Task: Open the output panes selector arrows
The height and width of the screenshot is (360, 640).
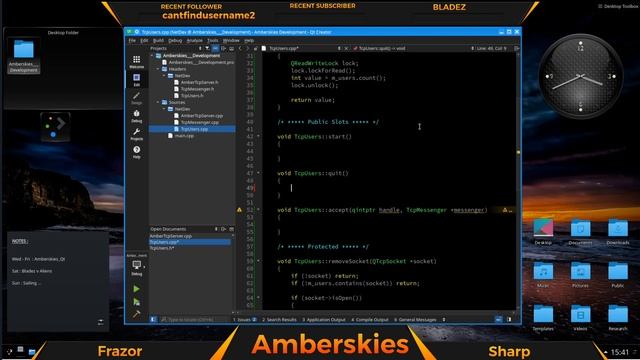Action: (444, 320)
